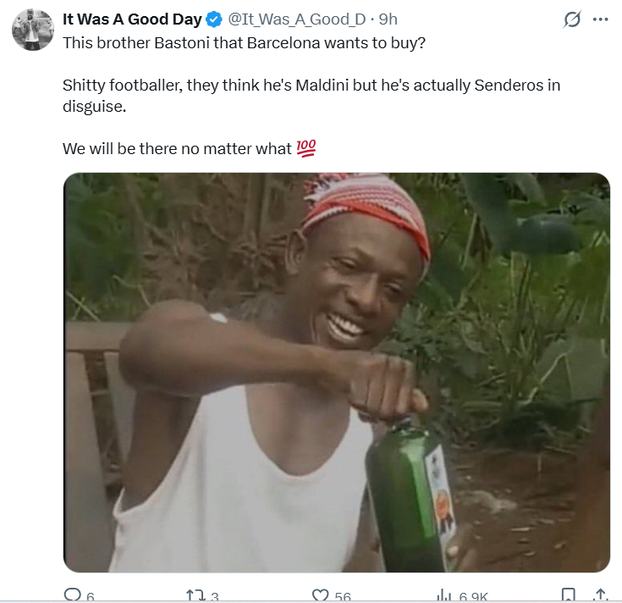Open the attached meme image

337,372
